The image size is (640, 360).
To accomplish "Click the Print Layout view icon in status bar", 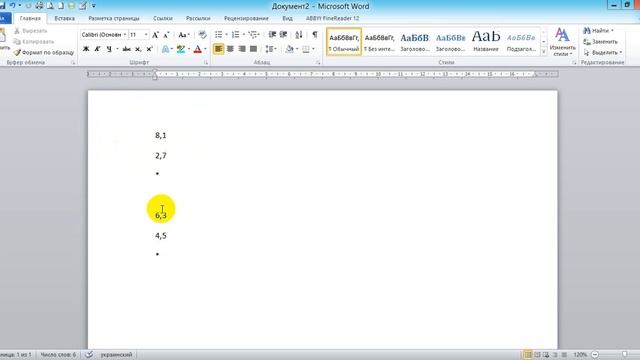I will point(528,355).
